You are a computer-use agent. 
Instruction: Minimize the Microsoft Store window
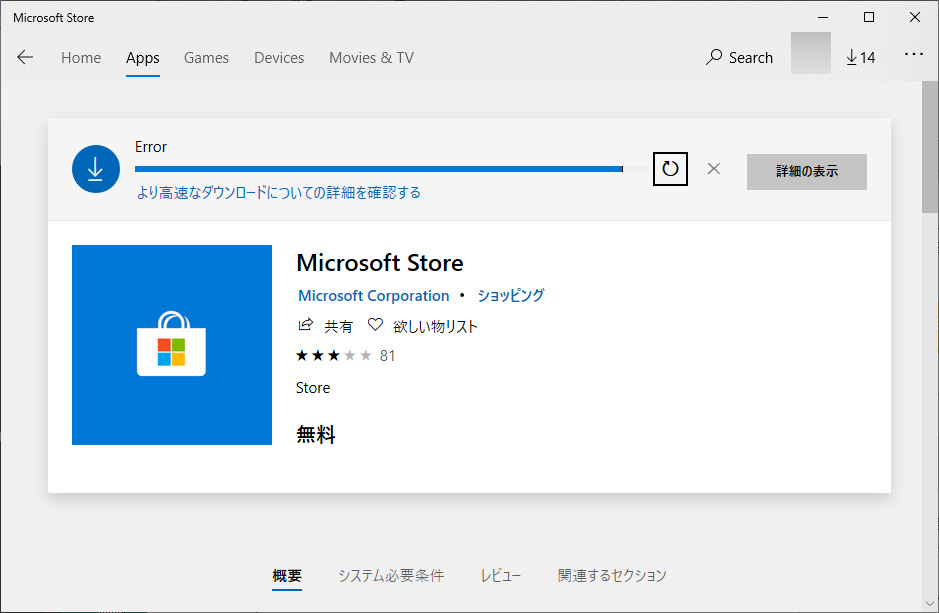pos(823,17)
